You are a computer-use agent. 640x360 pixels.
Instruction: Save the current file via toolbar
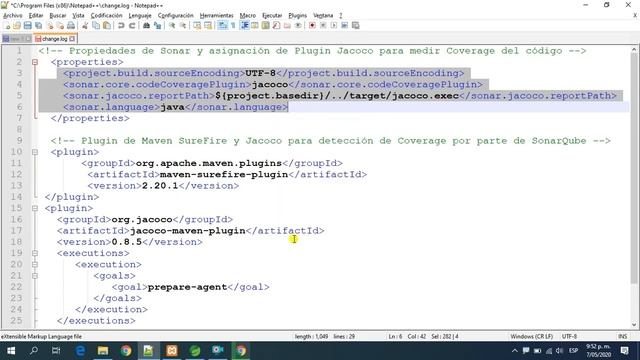[27, 25]
